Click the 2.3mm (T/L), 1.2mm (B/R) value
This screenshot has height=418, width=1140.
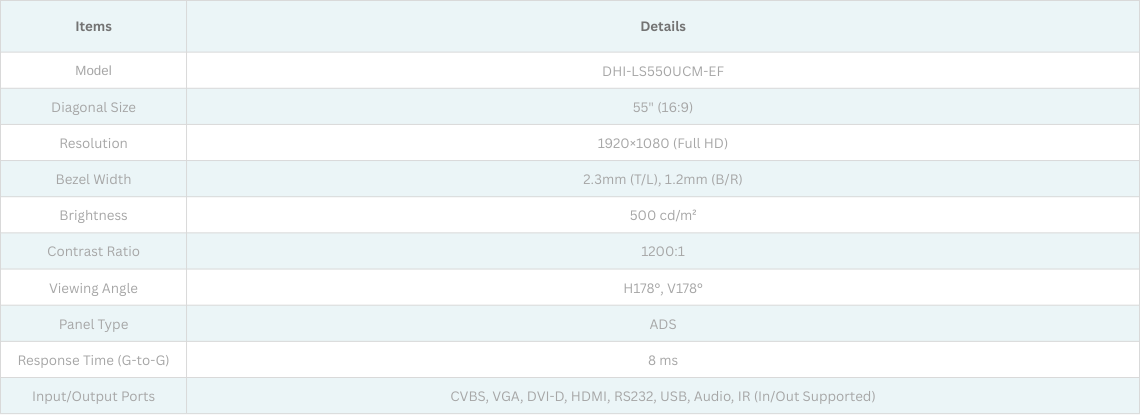click(x=662, y=179)
